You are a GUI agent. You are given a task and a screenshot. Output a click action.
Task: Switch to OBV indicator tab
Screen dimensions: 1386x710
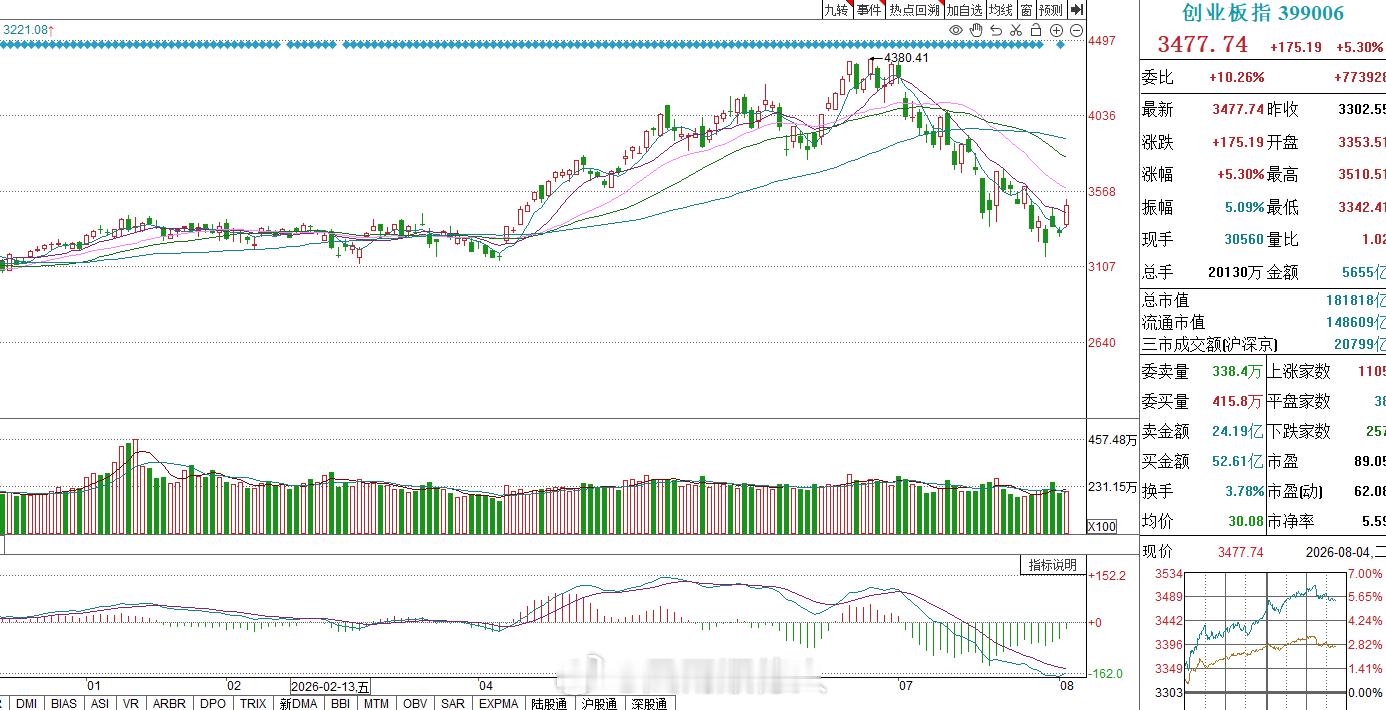[414, 703]
